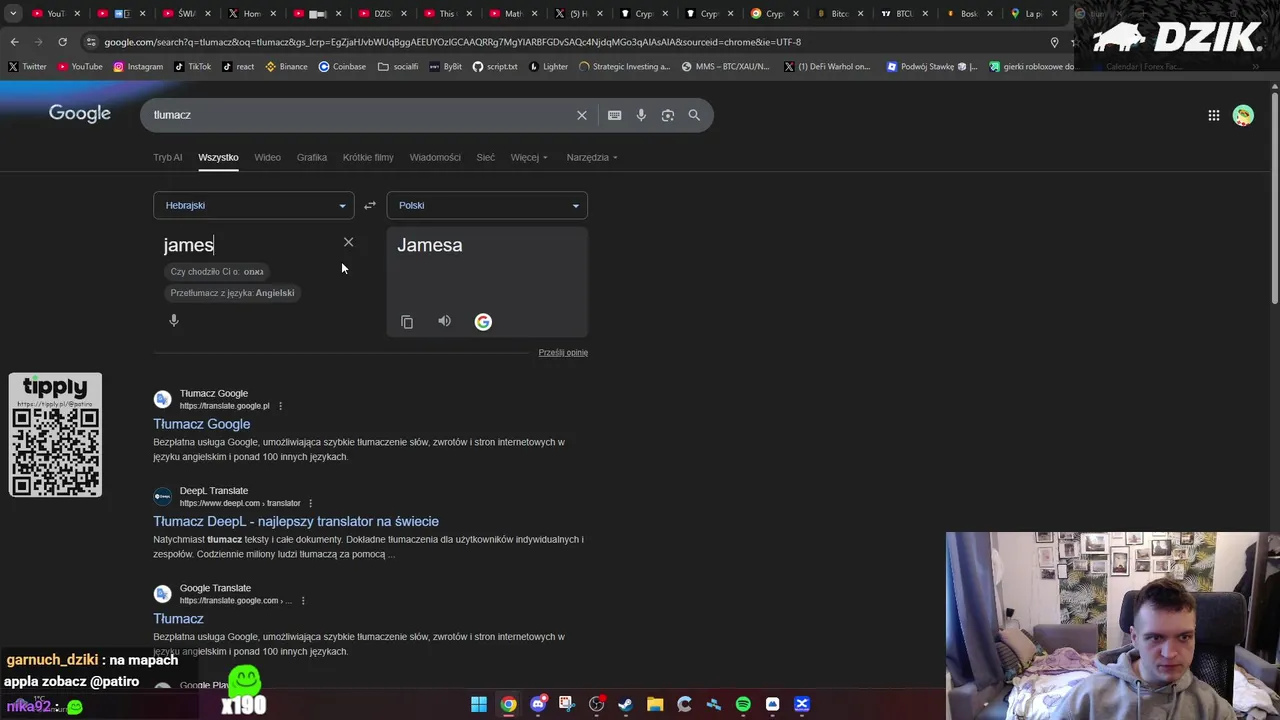Open the Tłumacz Google Translate result
Viewport: 1280px width, 720px height.
(x=178, y=618)
